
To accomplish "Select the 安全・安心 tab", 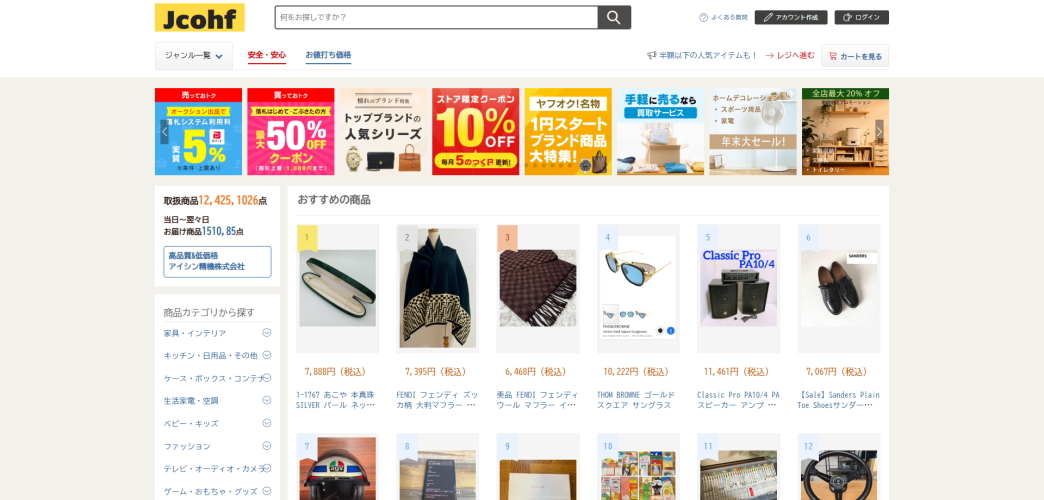I will click(266, 55).
